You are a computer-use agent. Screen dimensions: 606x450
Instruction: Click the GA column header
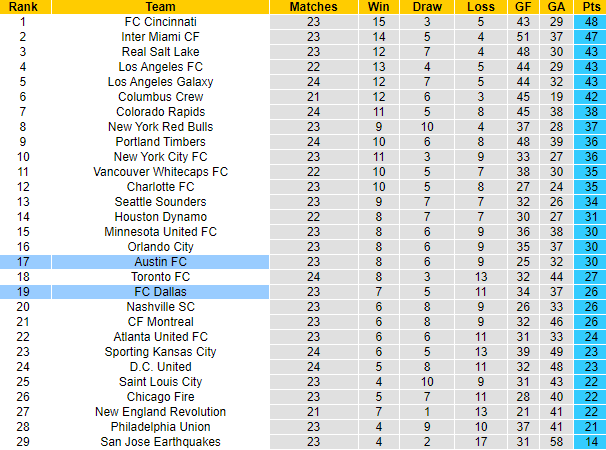556,7
